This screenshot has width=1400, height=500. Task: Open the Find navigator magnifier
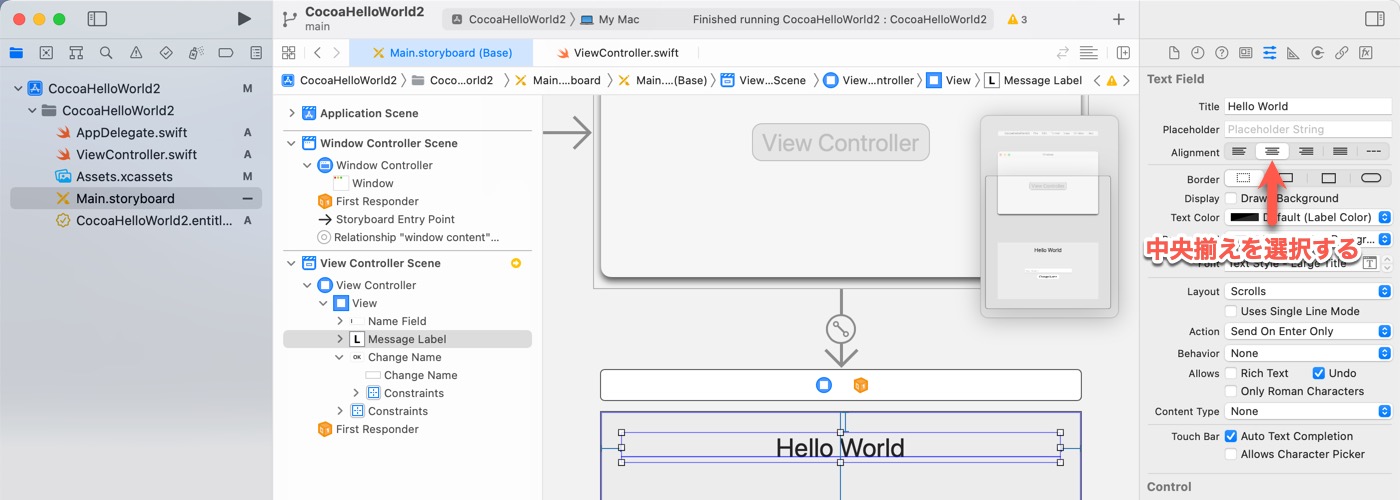click(x=106, y=53)
